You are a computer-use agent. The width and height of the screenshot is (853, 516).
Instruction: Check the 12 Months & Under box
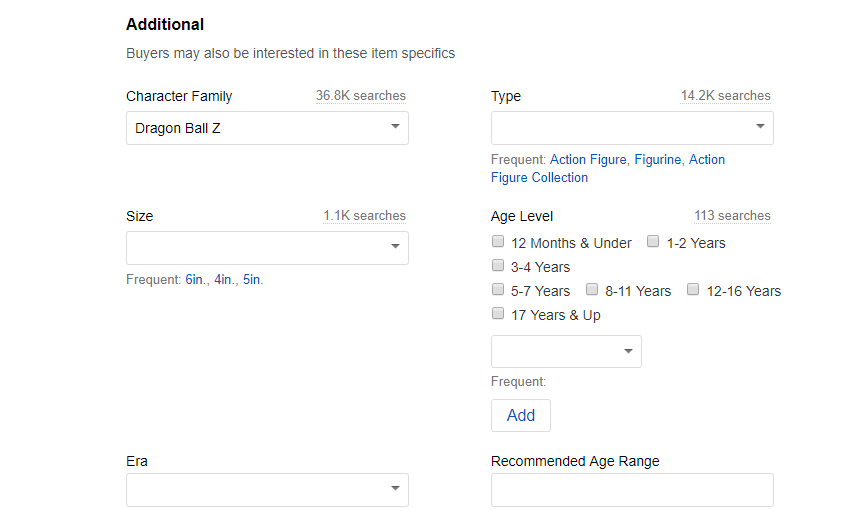(x=498, y=241)
